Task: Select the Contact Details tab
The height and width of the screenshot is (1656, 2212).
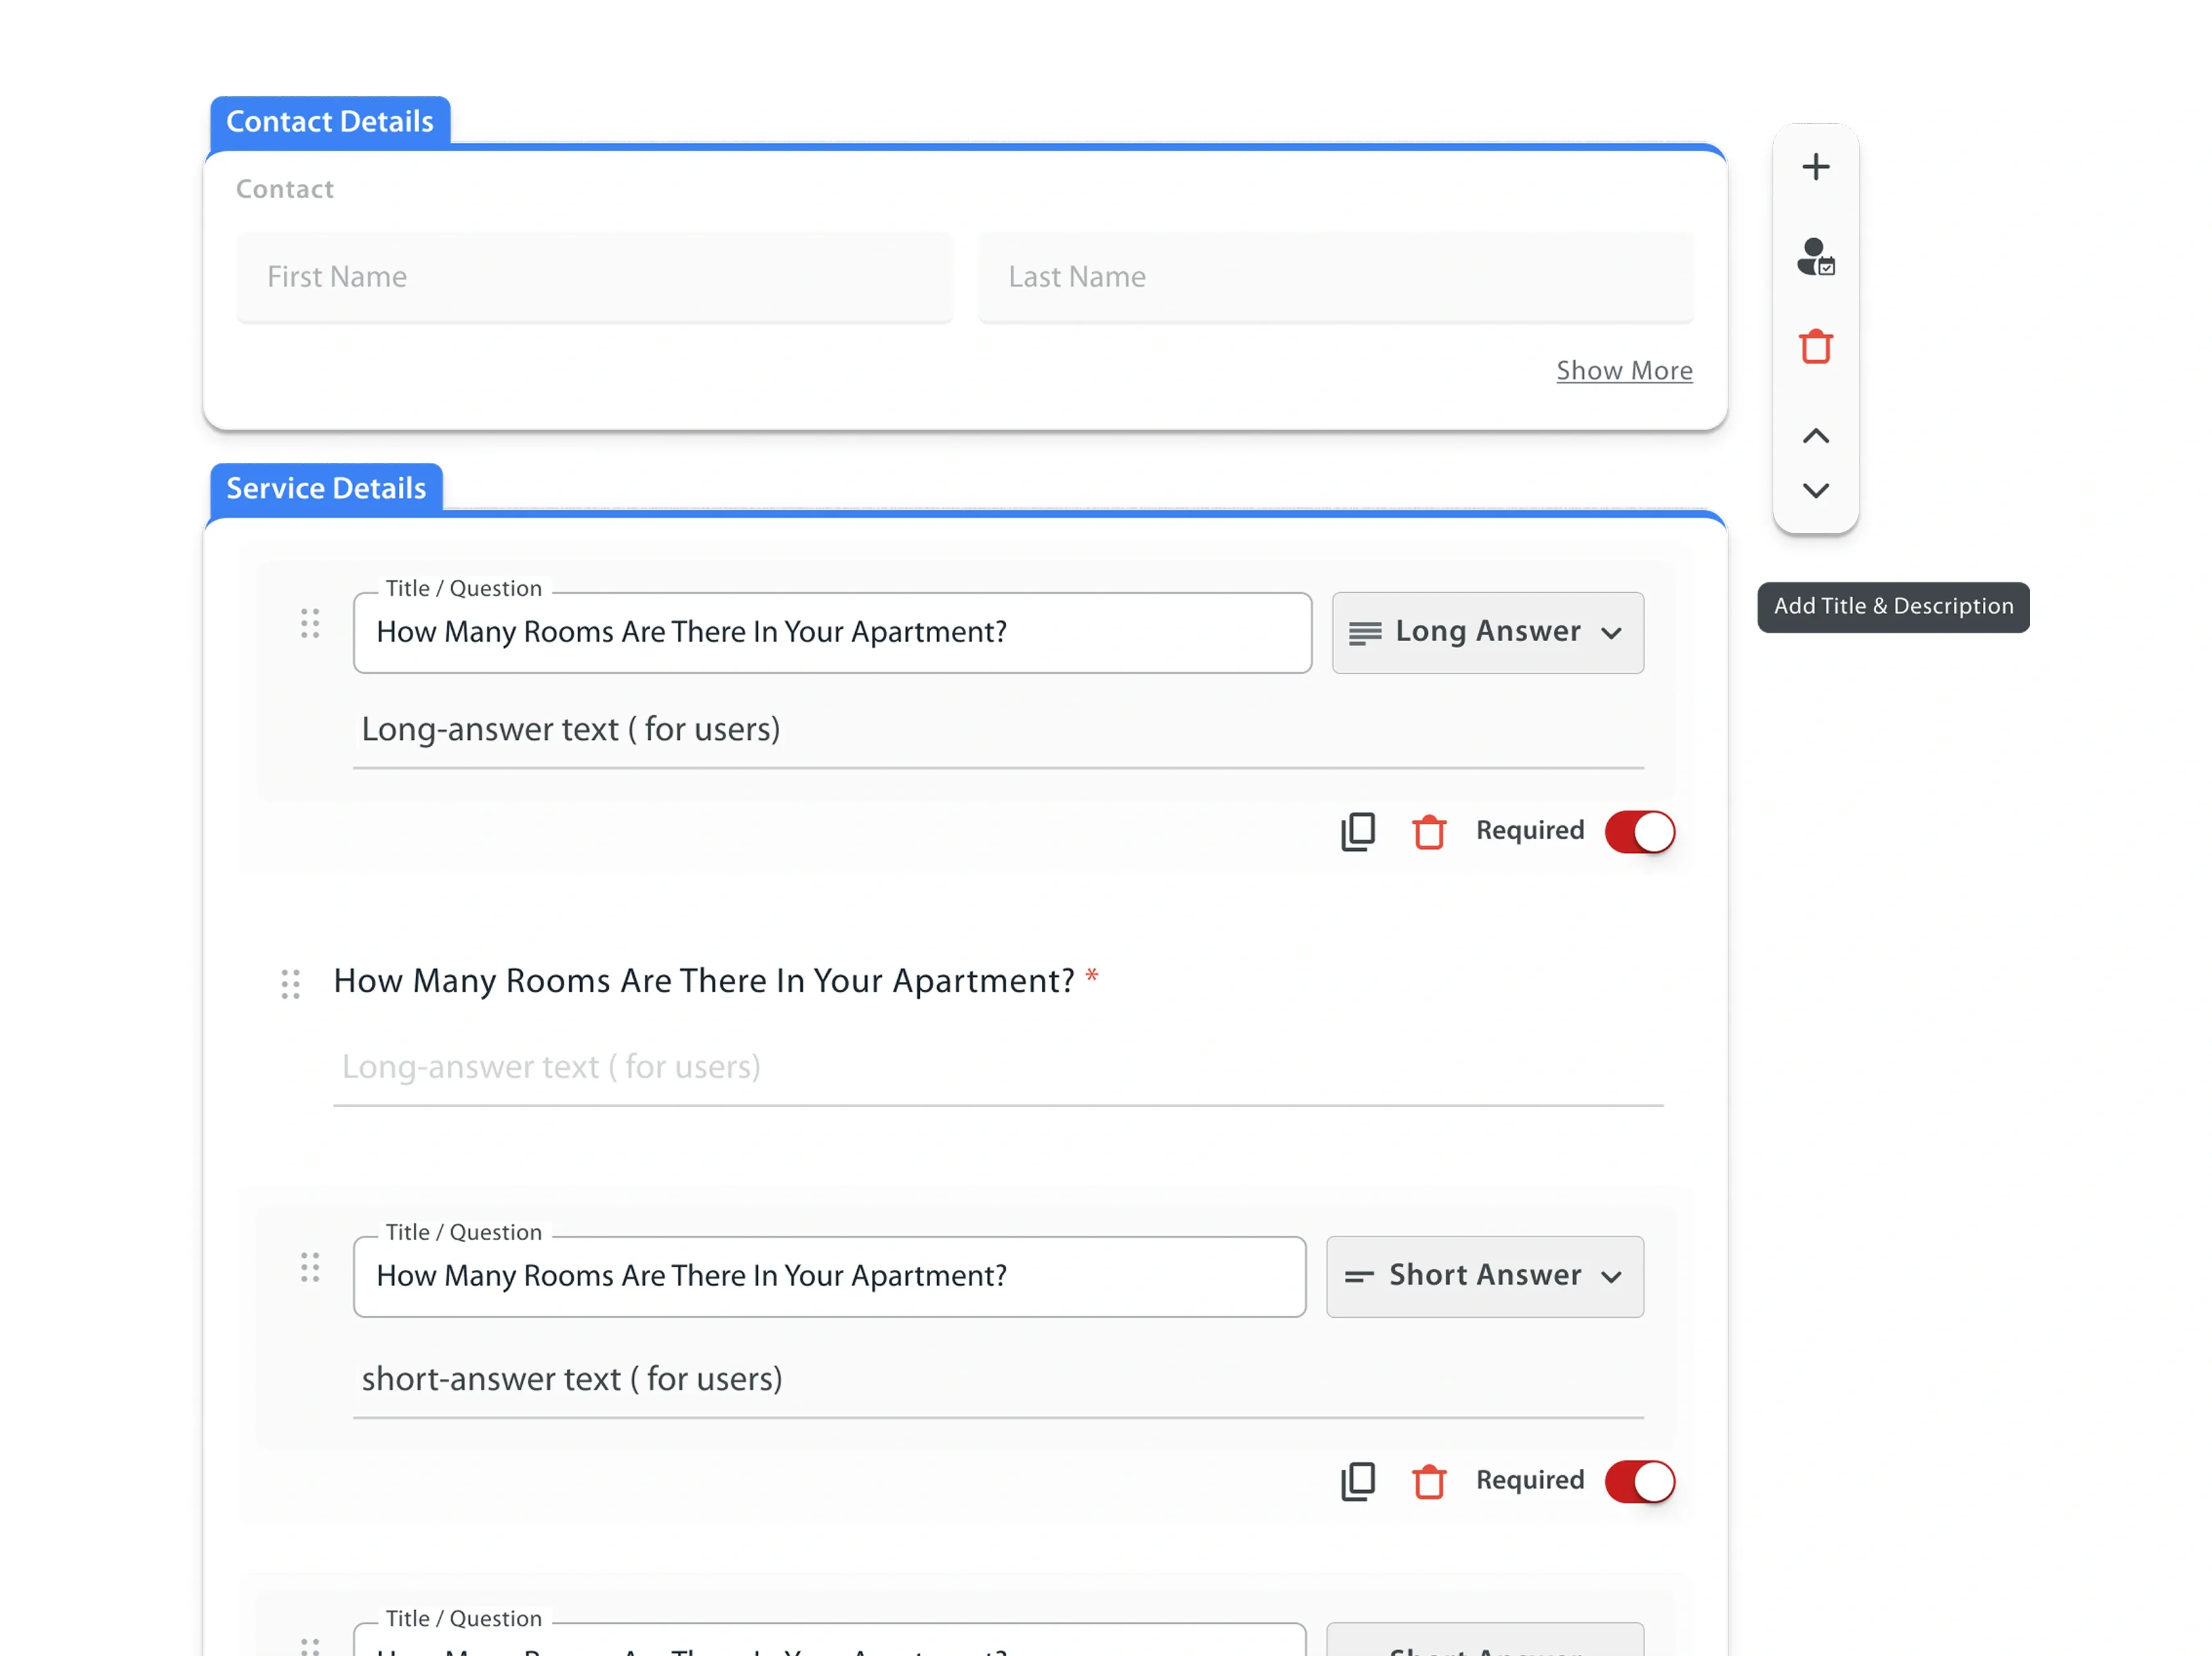Action: (330, 121)
